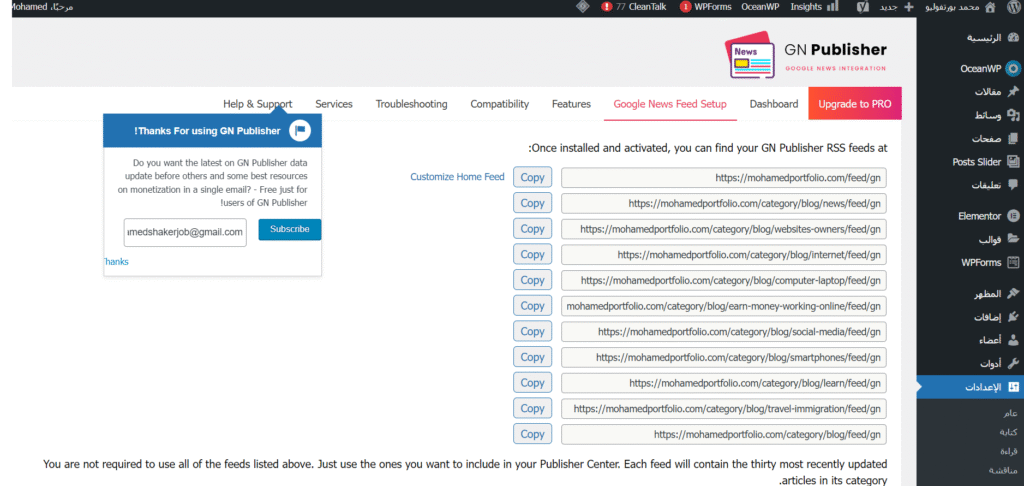Image resolution: width=1024 pixels, height=486 pixels.
Task: Click the email input field in the popup
Action: pyautogui.click(x=185, y=232)
